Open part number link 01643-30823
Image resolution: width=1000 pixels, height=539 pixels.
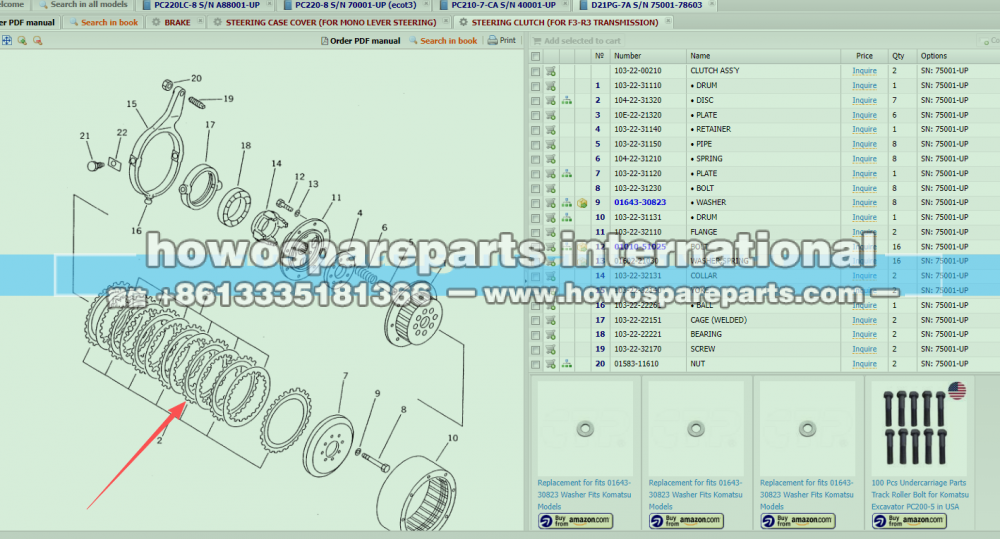pos(640,203)
